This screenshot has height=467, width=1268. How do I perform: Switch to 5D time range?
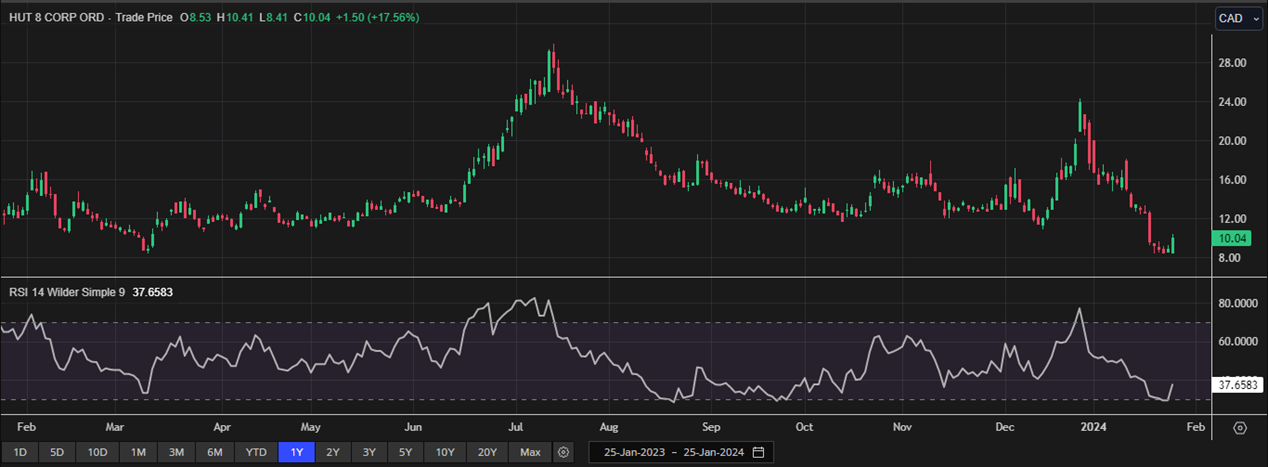coord(57,452)
